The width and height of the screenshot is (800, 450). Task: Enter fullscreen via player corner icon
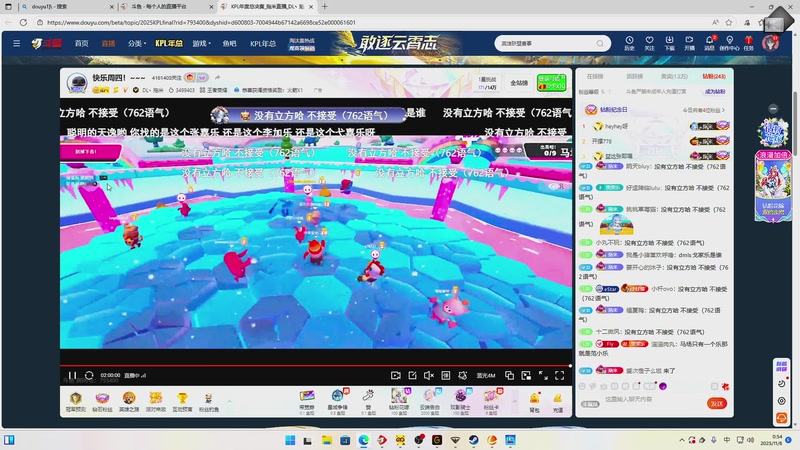click(560, 376)
